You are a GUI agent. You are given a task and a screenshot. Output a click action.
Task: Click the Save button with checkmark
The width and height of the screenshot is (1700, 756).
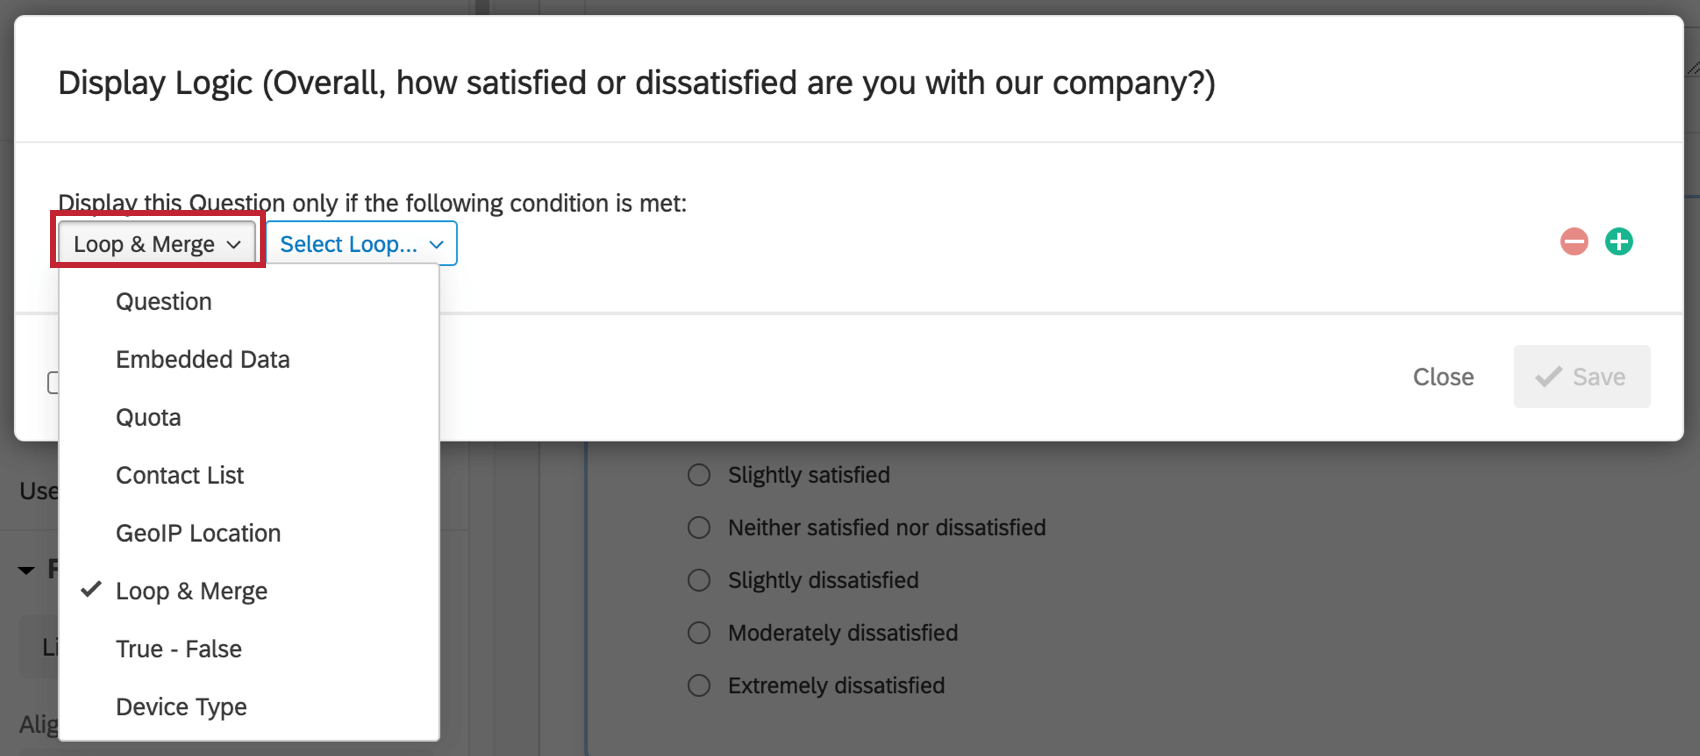click(1581, 377)
